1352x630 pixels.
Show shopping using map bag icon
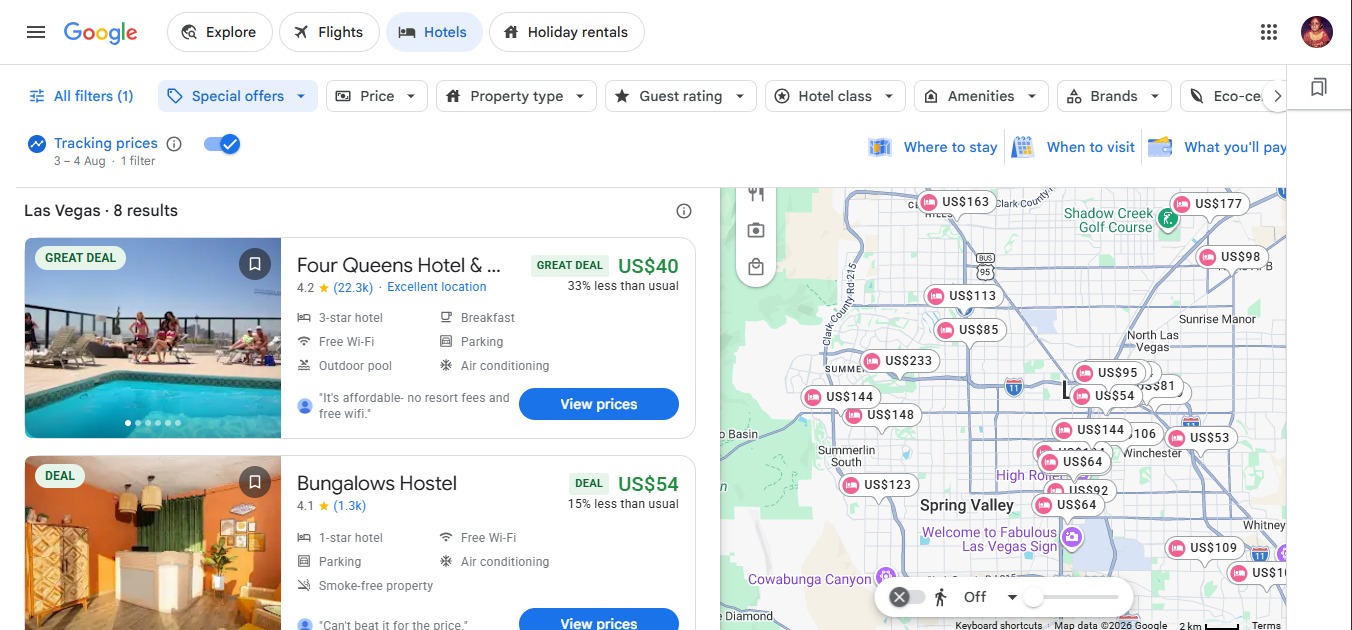click(x=756, y=267)
